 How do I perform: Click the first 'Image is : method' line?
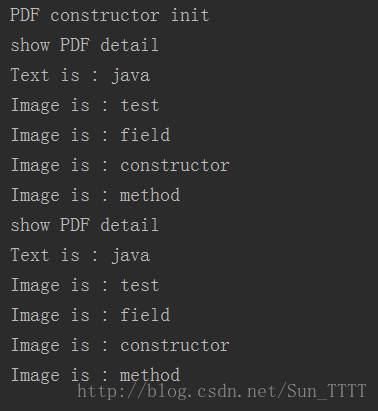(96, 195)
